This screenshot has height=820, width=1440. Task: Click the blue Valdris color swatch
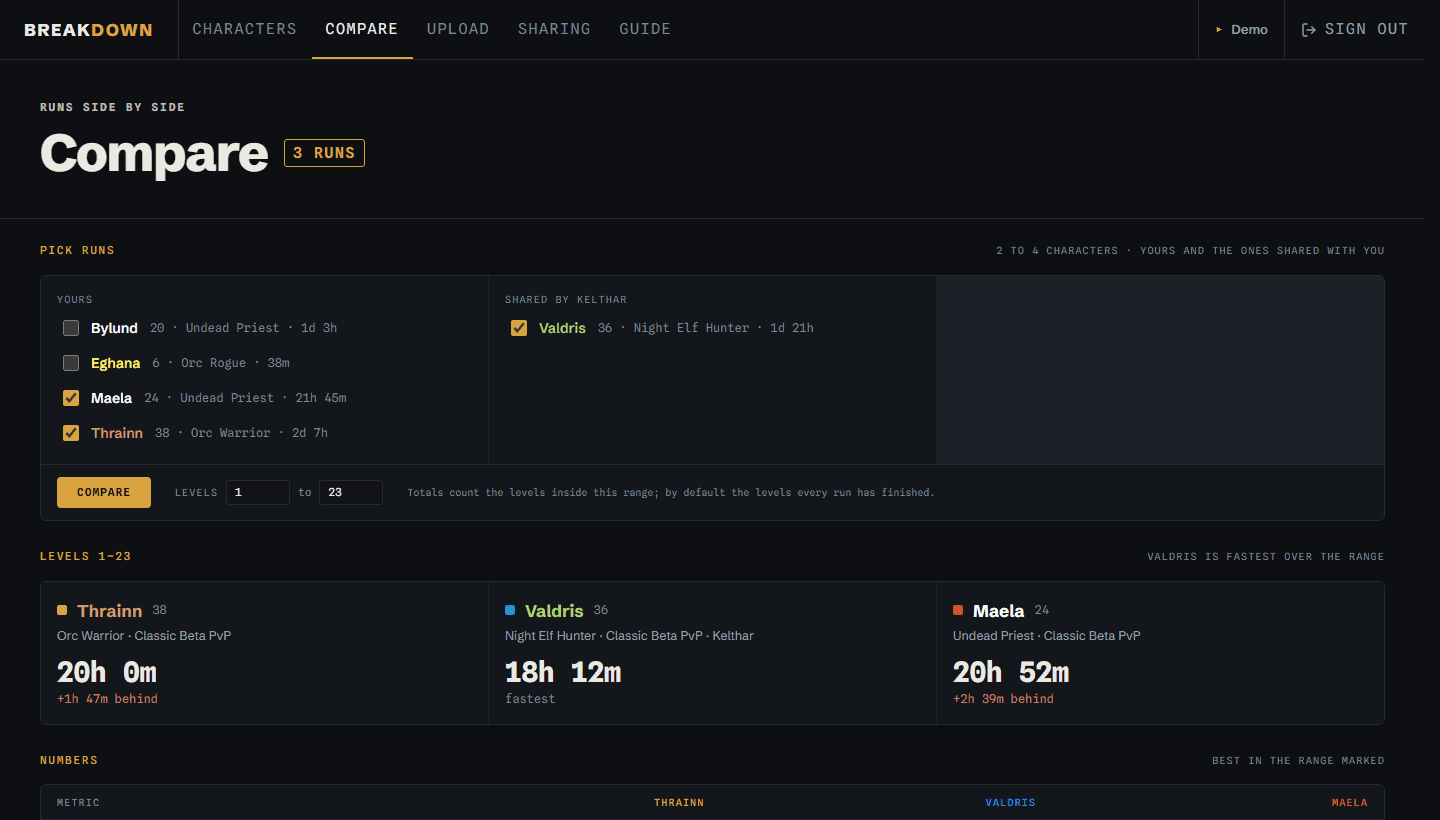pyautogui.click(x=510, y=610)
